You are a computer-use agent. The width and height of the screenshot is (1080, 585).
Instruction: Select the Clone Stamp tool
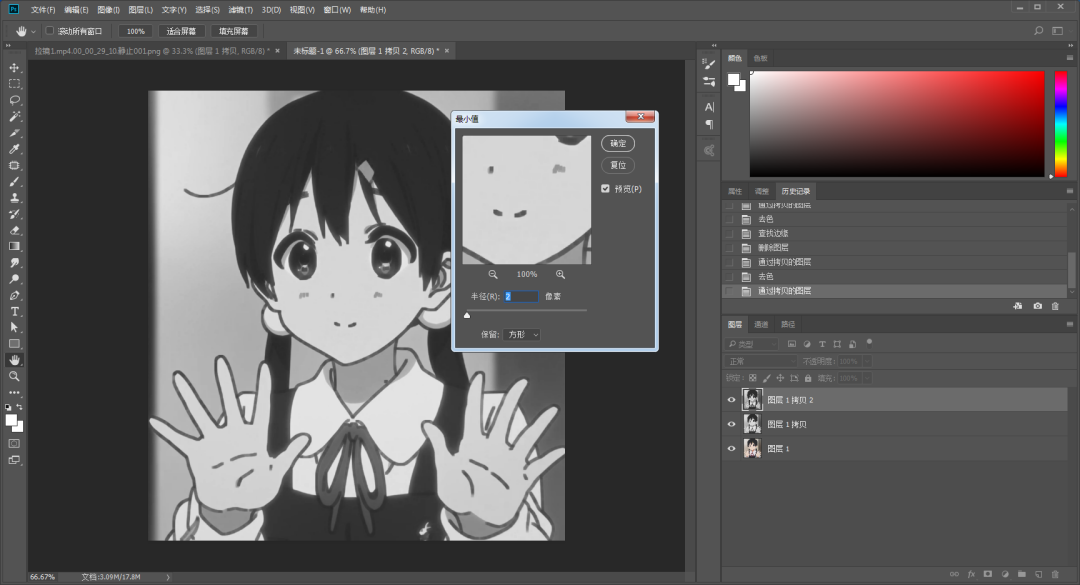pos(14,198)
